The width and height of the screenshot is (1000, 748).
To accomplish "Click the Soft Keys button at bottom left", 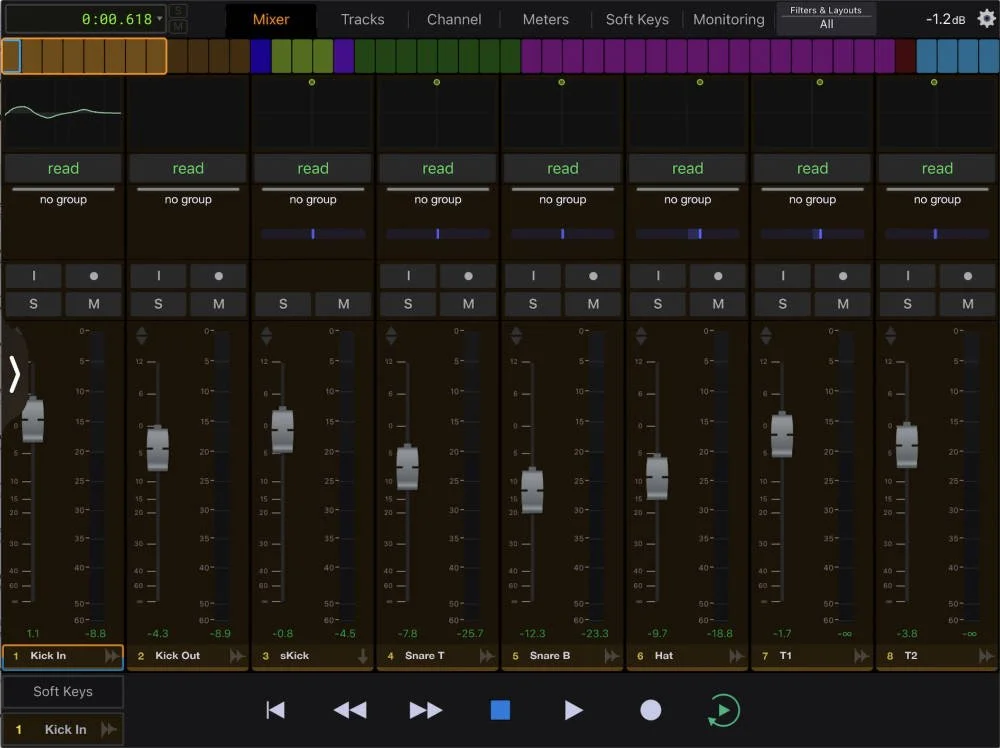I will tap(63, 691).
